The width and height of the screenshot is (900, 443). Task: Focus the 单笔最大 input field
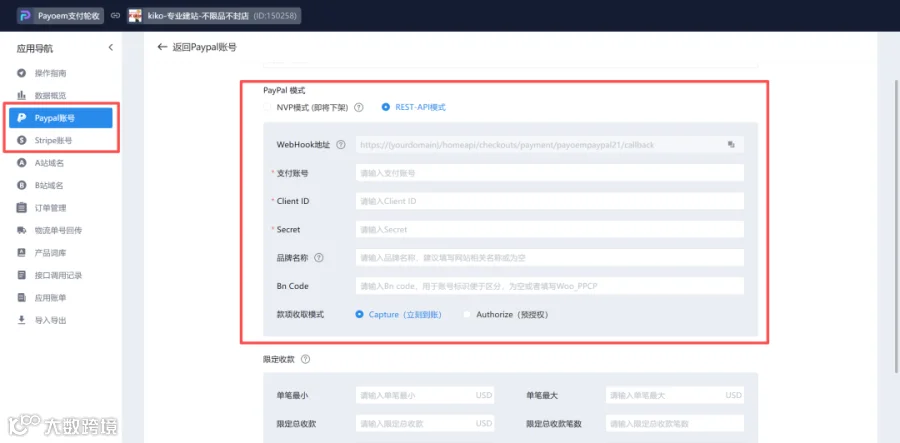675,395
